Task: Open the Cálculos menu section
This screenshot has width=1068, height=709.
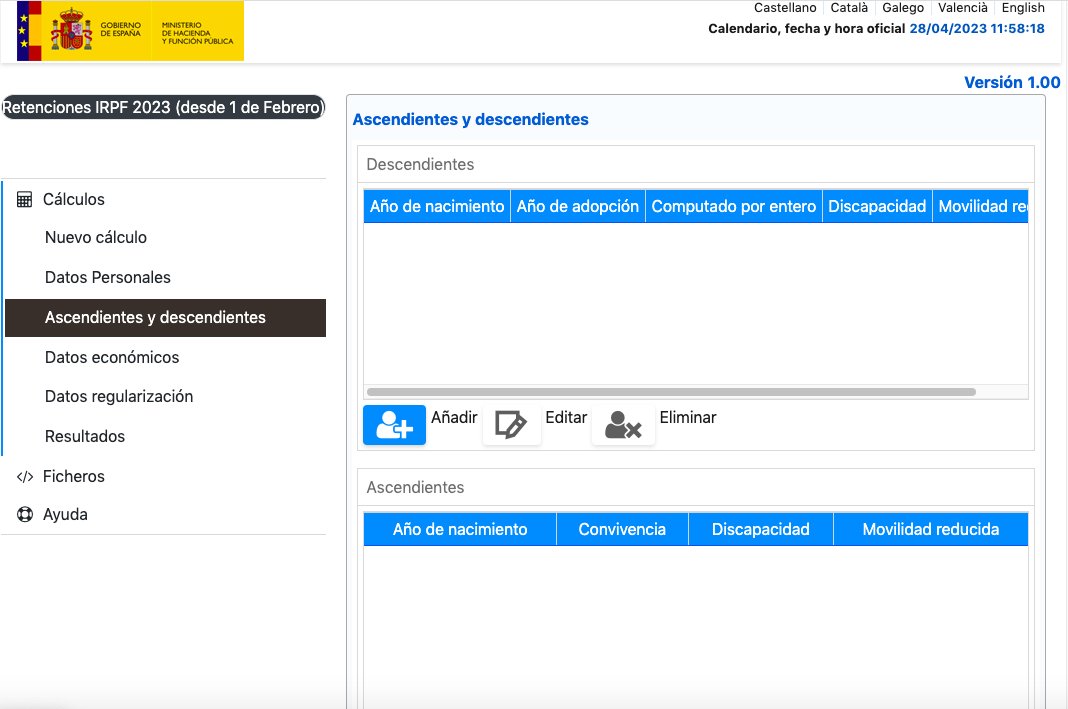Action: click(74, 200)
